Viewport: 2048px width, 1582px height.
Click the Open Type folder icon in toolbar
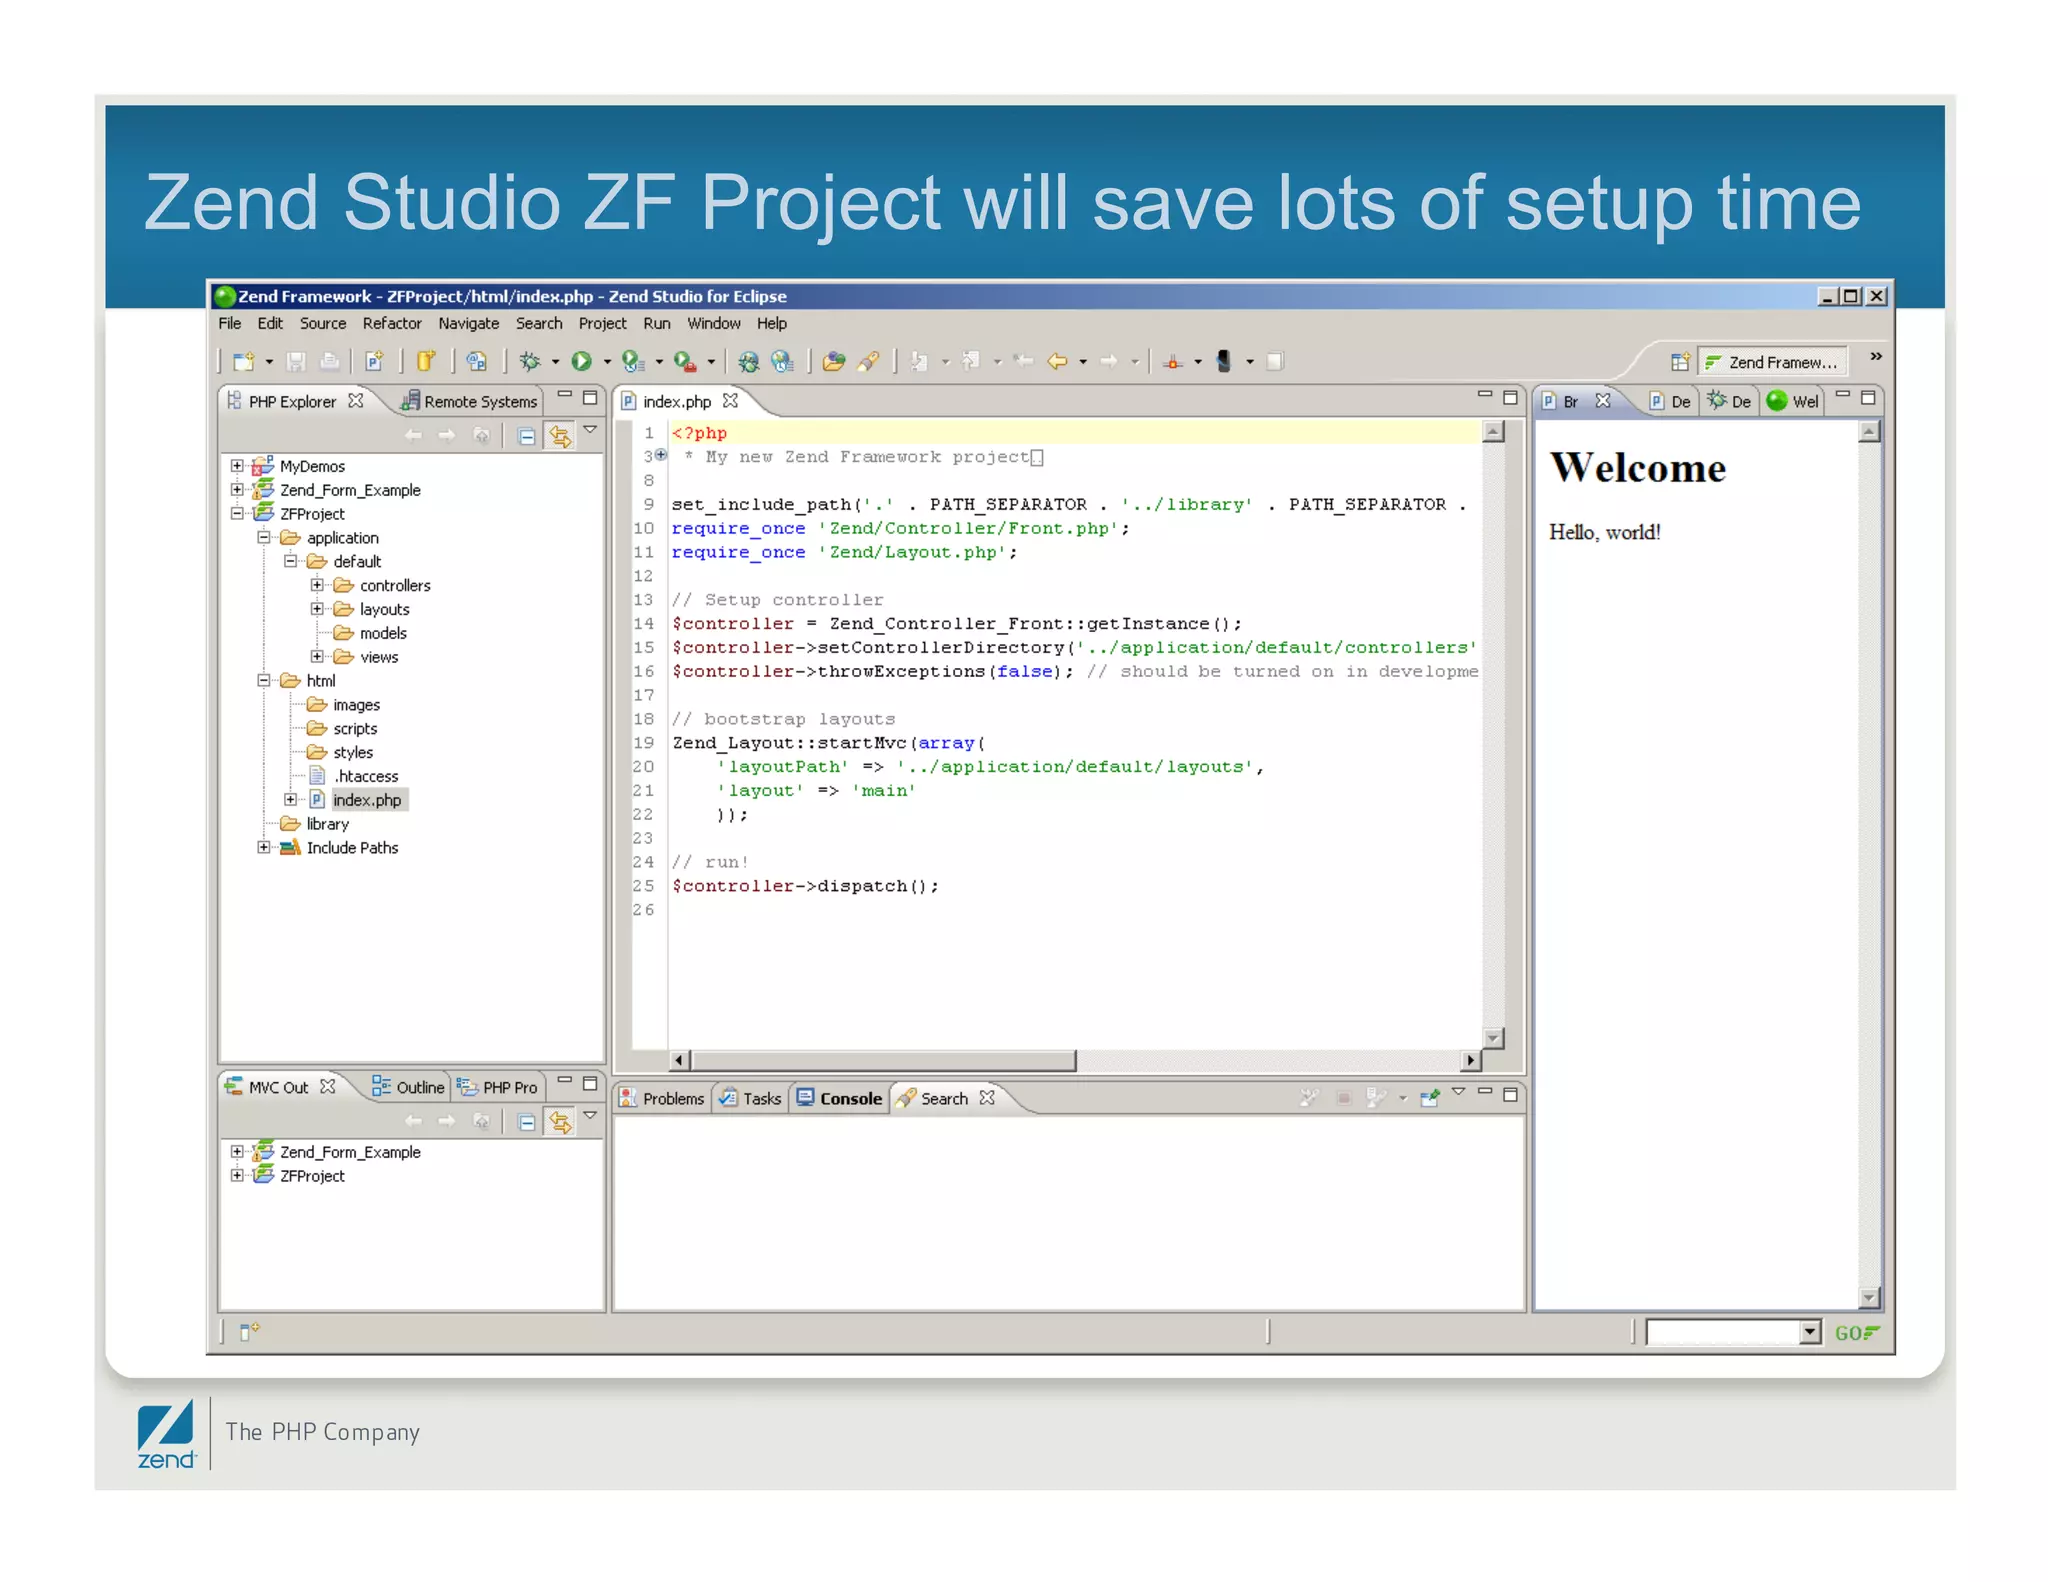coord(834,361)
